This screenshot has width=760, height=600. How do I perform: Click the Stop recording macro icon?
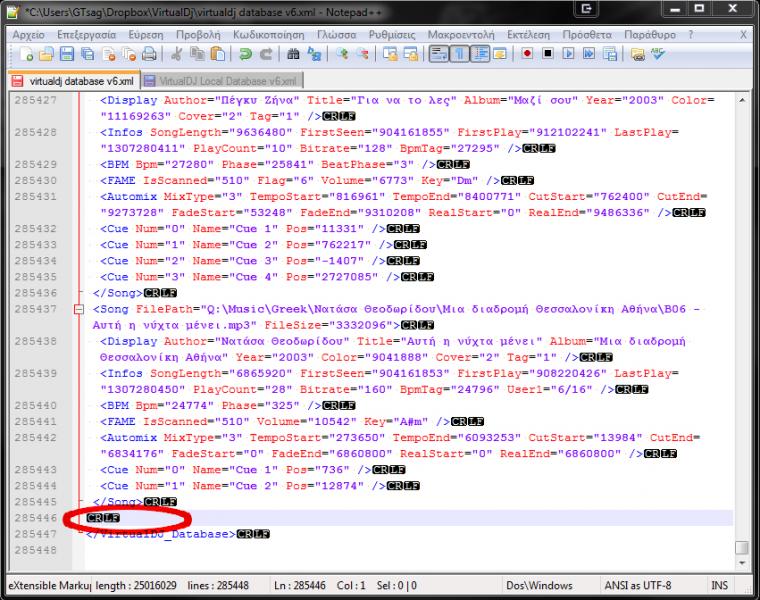pyautogui.click(x=548, y=53)
